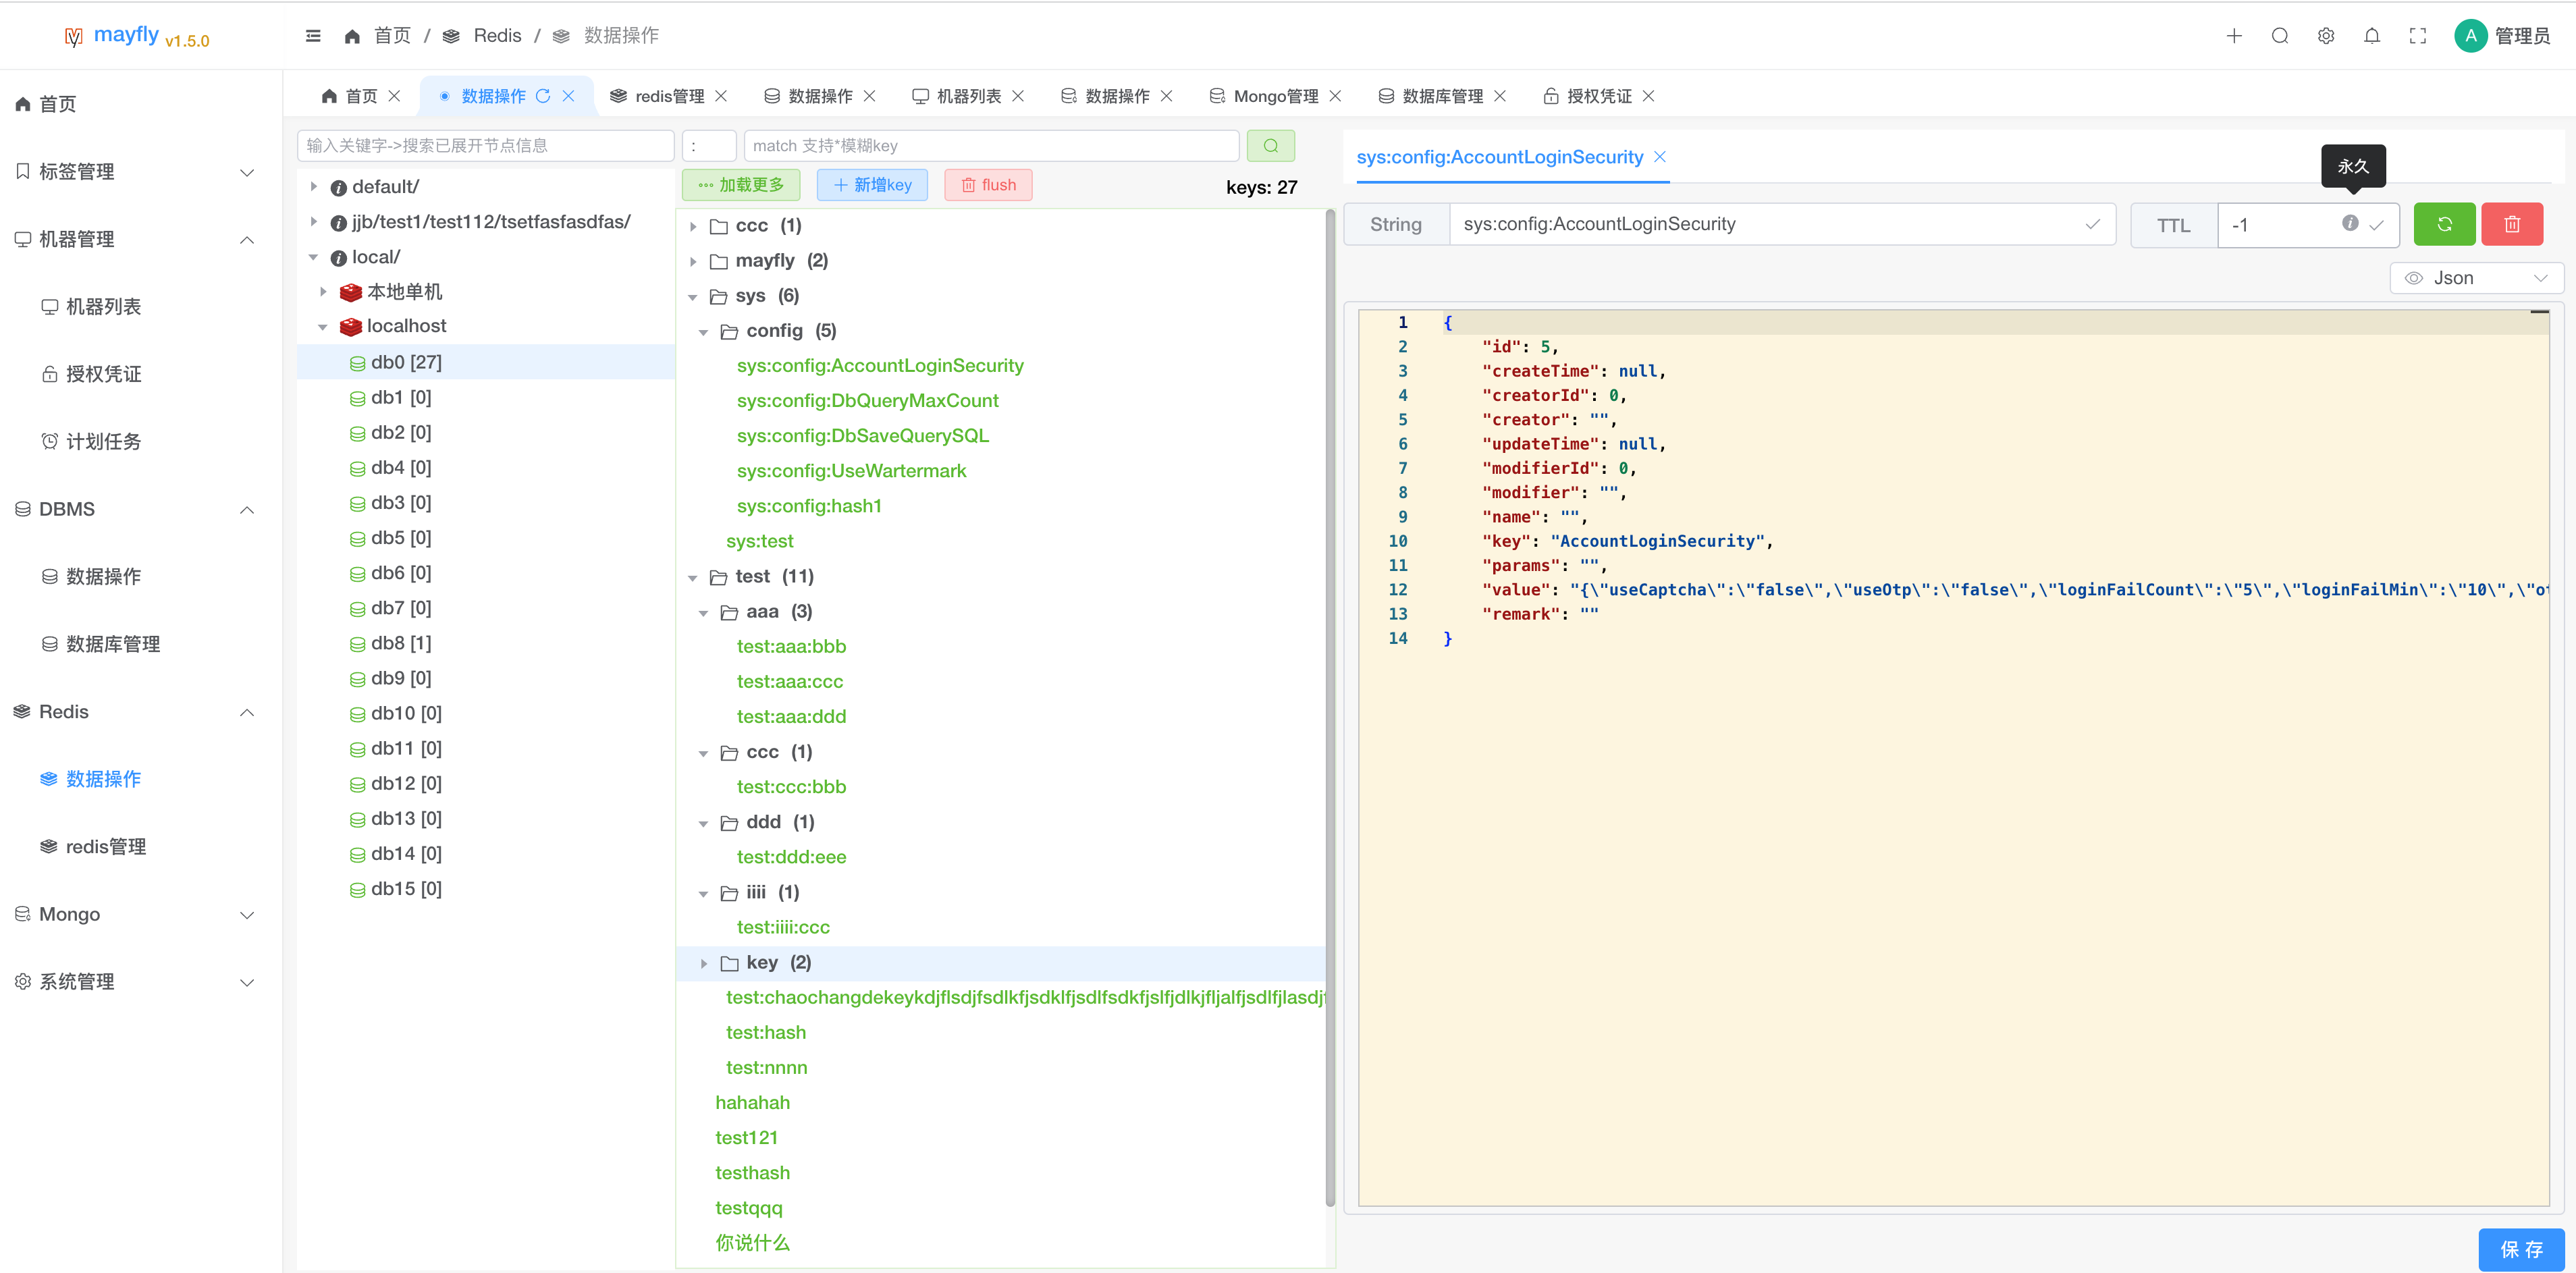2576x1273 pixels.
Task: Expand the key (2) folder
Action: [x=704, y=963]
